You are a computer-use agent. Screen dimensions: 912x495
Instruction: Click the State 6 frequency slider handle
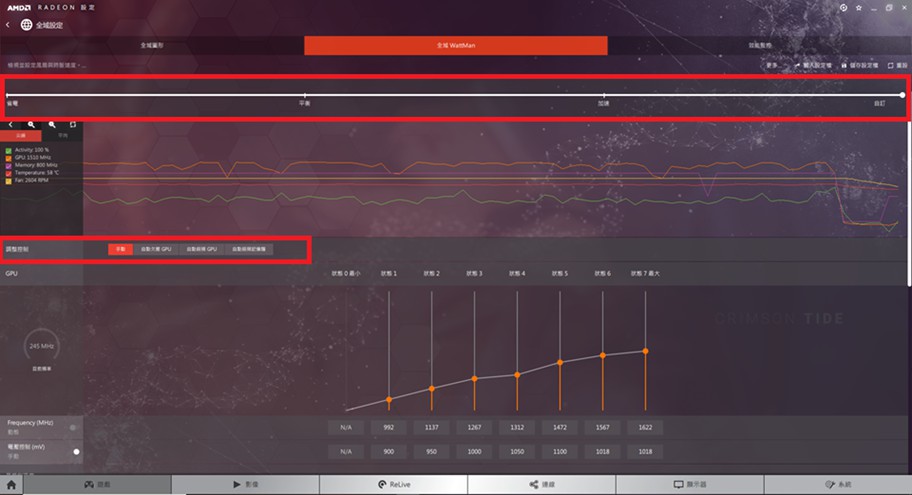(x=603, y=355)
